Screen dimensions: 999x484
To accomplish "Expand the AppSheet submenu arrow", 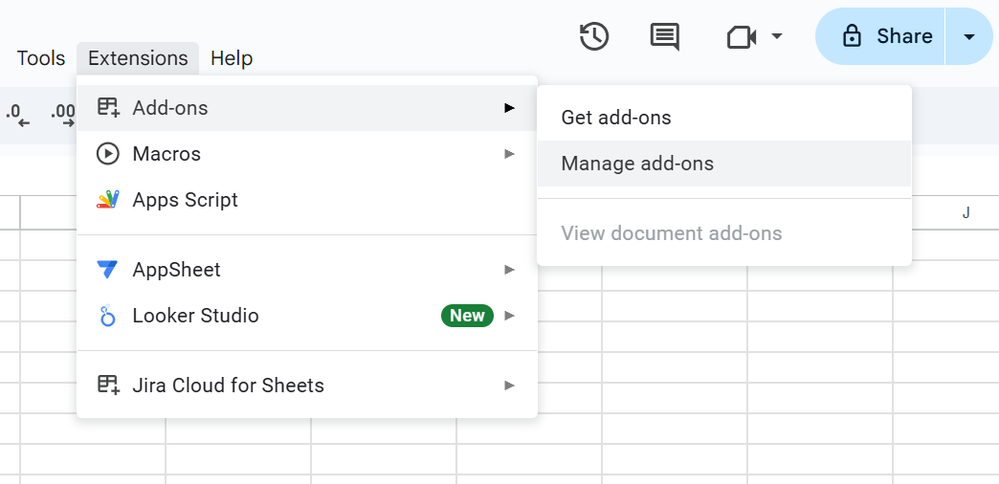I will pos(509,269).
